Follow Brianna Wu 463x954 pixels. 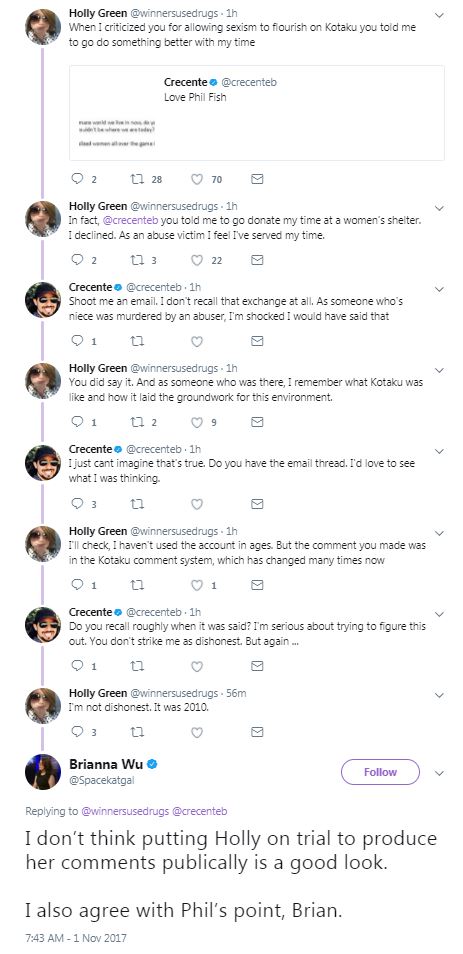pos(380,772)
